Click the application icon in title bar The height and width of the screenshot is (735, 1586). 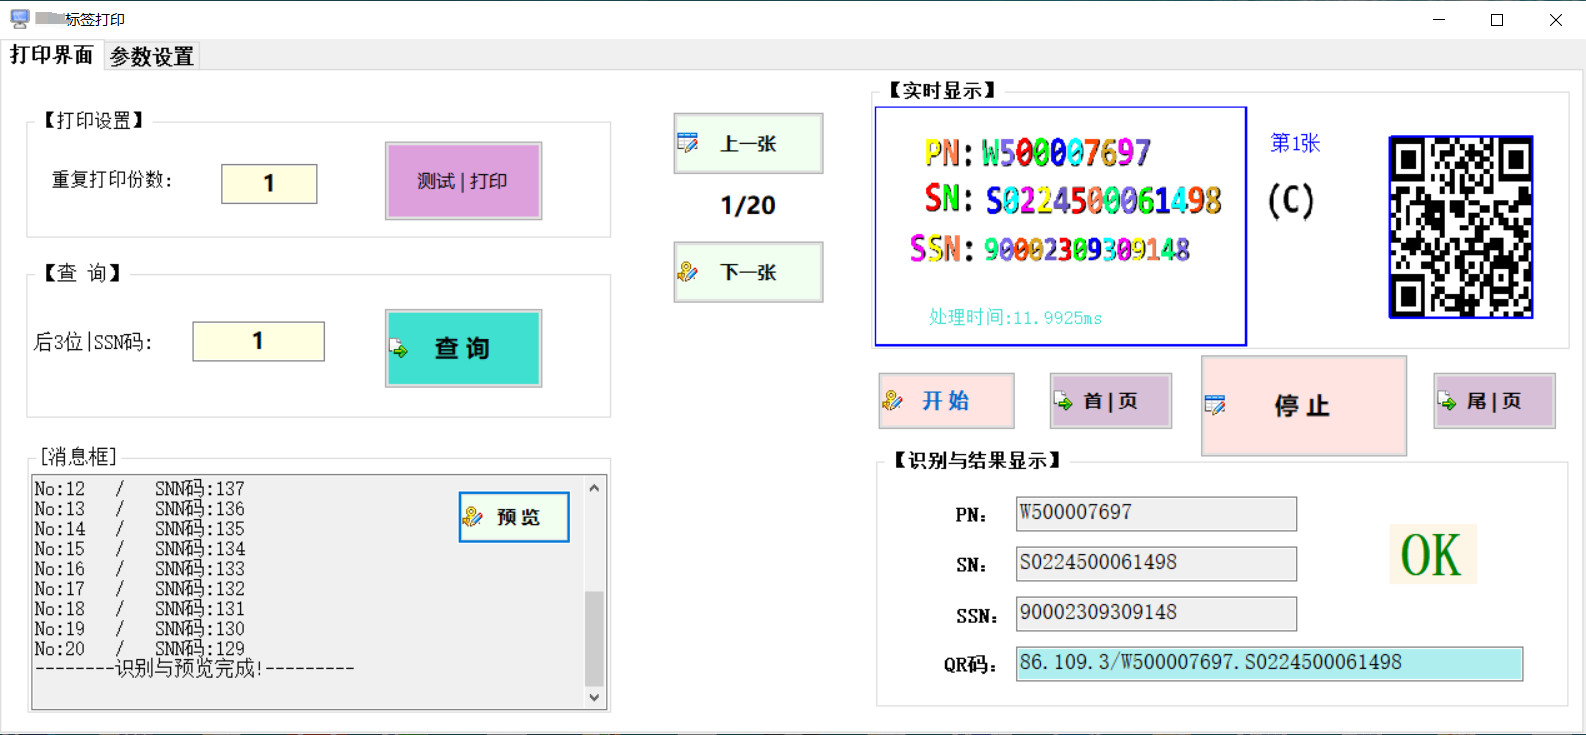[20, 19]
